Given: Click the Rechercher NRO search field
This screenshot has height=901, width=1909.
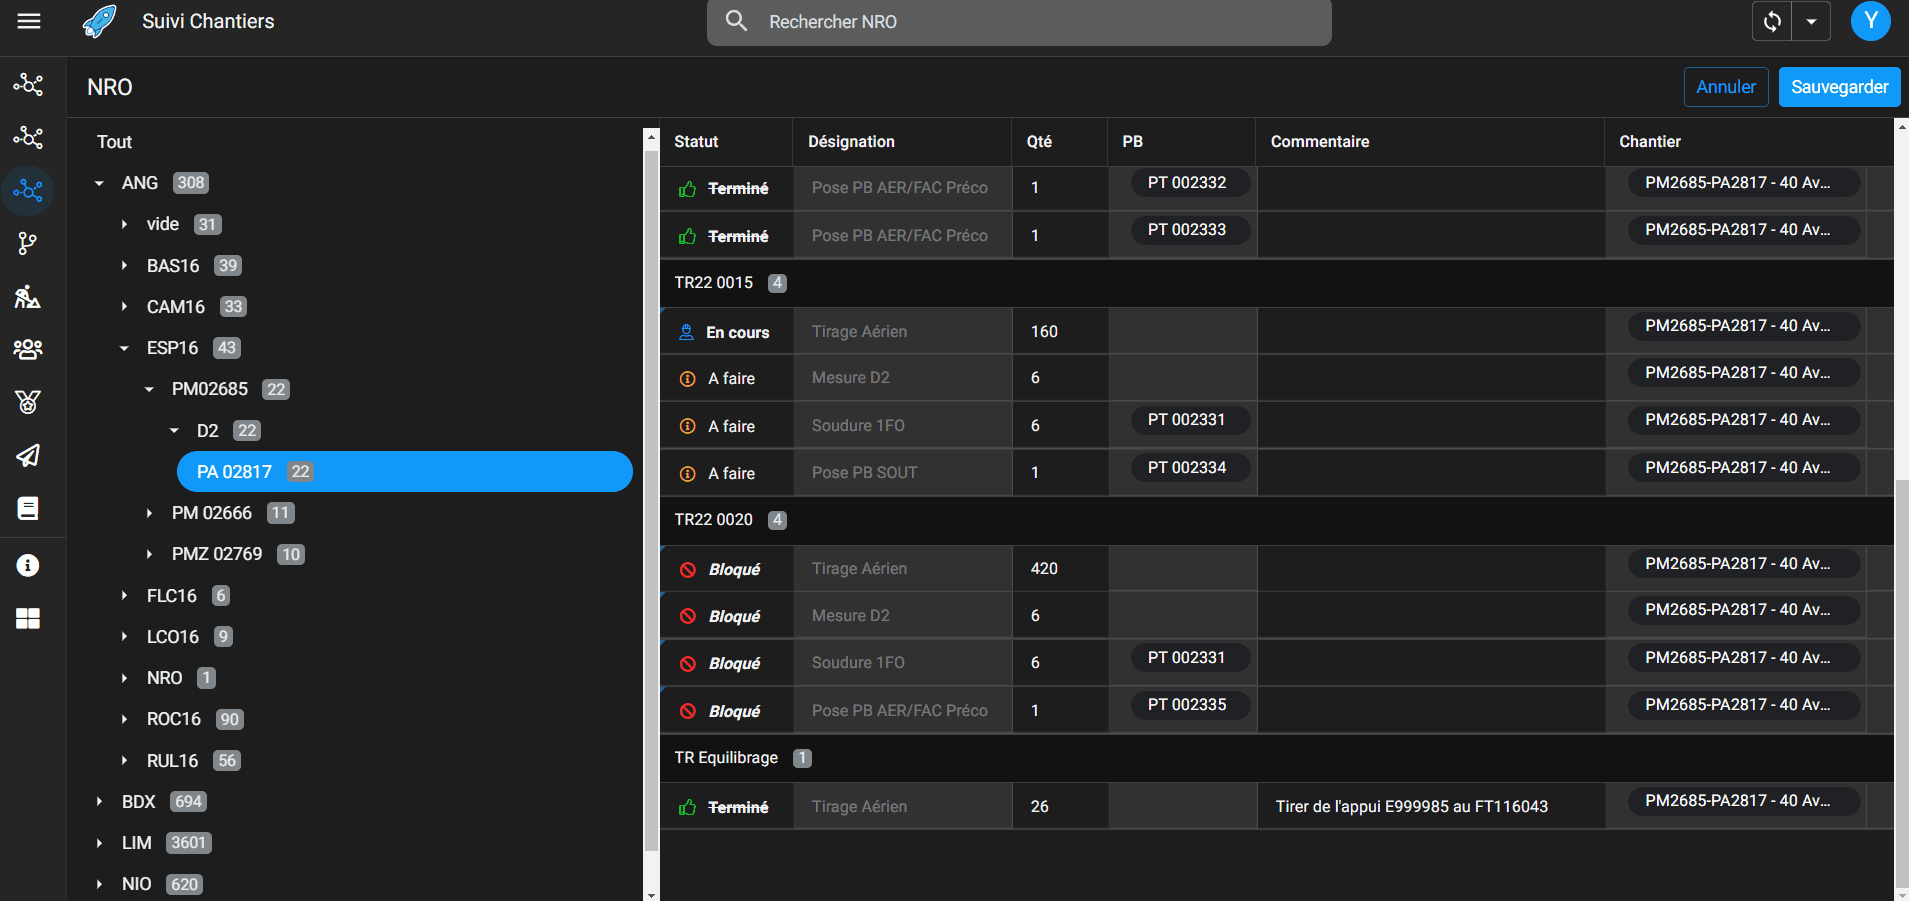Looking at the screenshot, I should click(1030, 22).
